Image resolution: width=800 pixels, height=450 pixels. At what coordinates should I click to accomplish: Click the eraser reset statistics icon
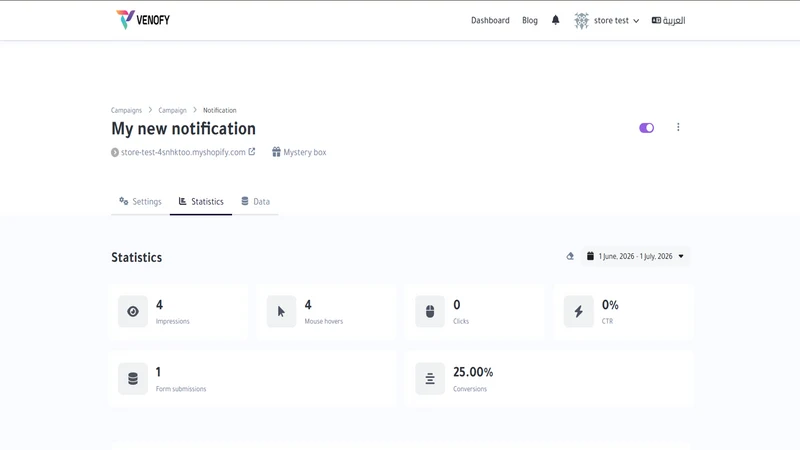(570, 256)
